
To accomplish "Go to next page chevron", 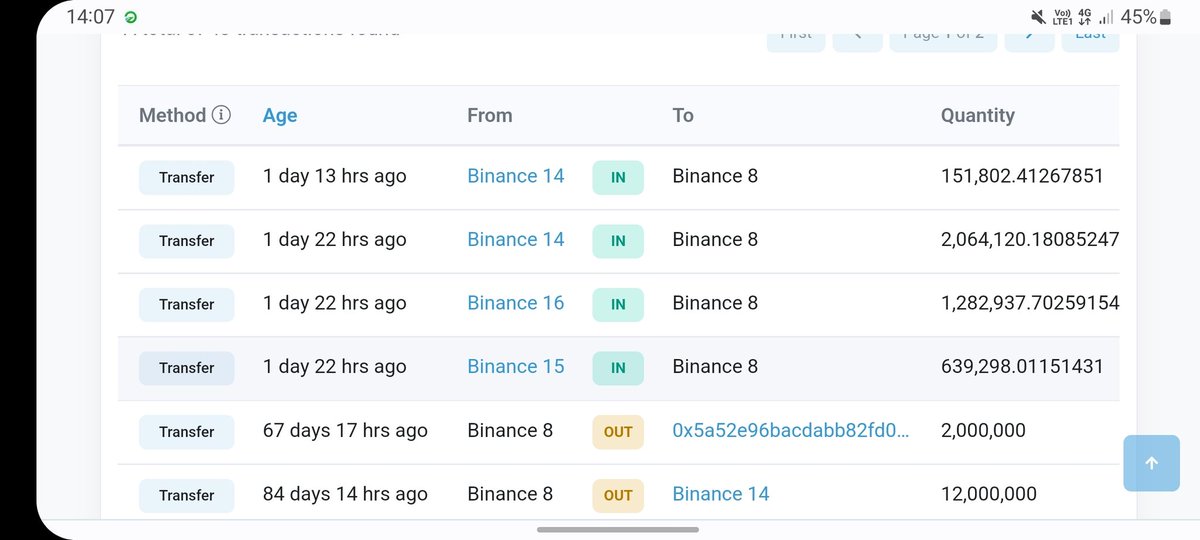I will [x=1030, y=36].
